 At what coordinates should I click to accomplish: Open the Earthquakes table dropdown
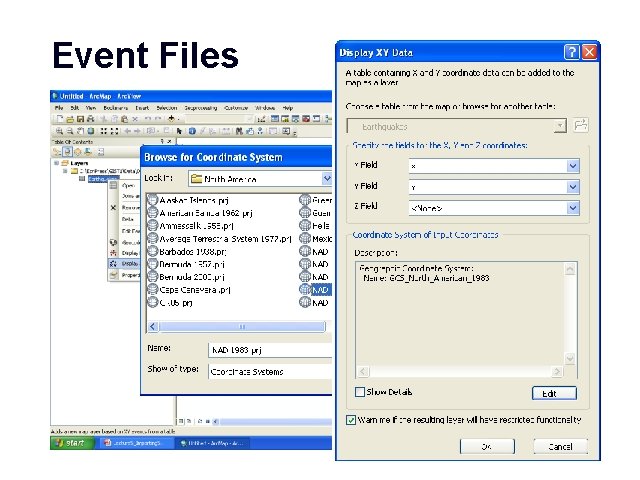click(560, 126)
